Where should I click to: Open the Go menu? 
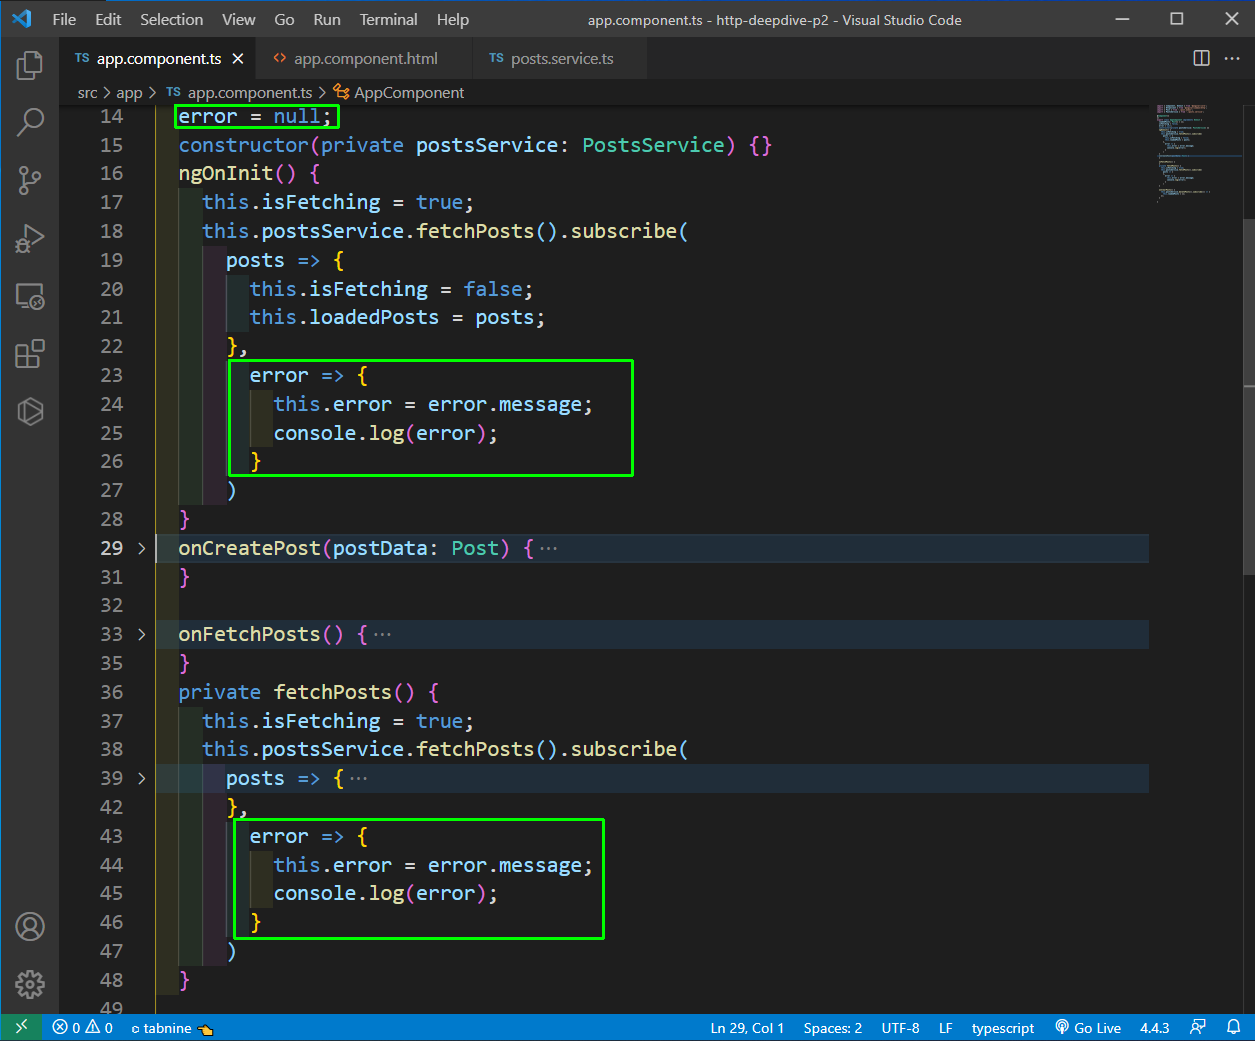tap(284, 19)
